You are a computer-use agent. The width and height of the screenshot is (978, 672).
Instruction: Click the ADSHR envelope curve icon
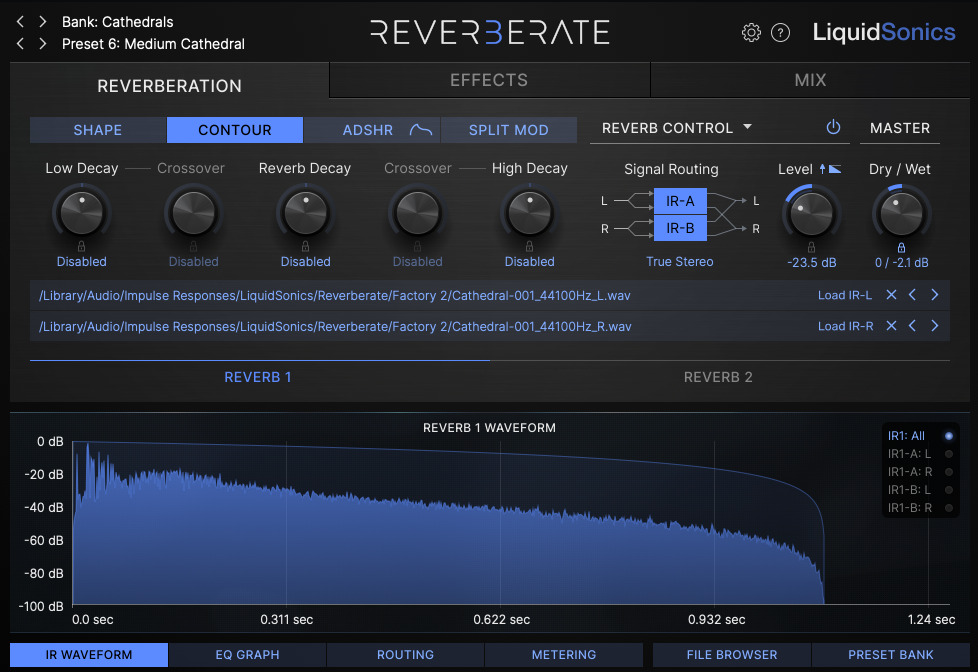[x=421, y=130]
